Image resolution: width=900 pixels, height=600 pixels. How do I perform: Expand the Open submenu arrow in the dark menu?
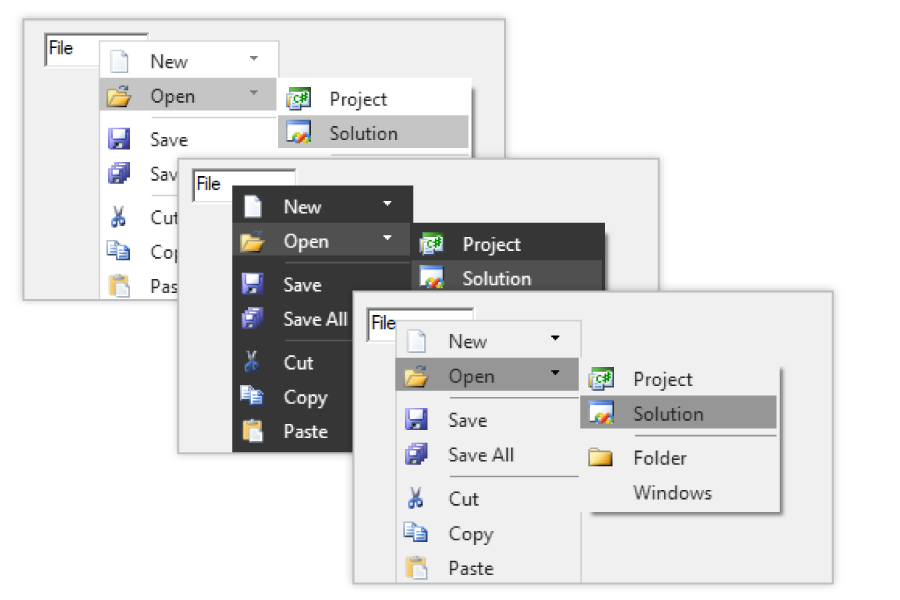tap(387, 238)
